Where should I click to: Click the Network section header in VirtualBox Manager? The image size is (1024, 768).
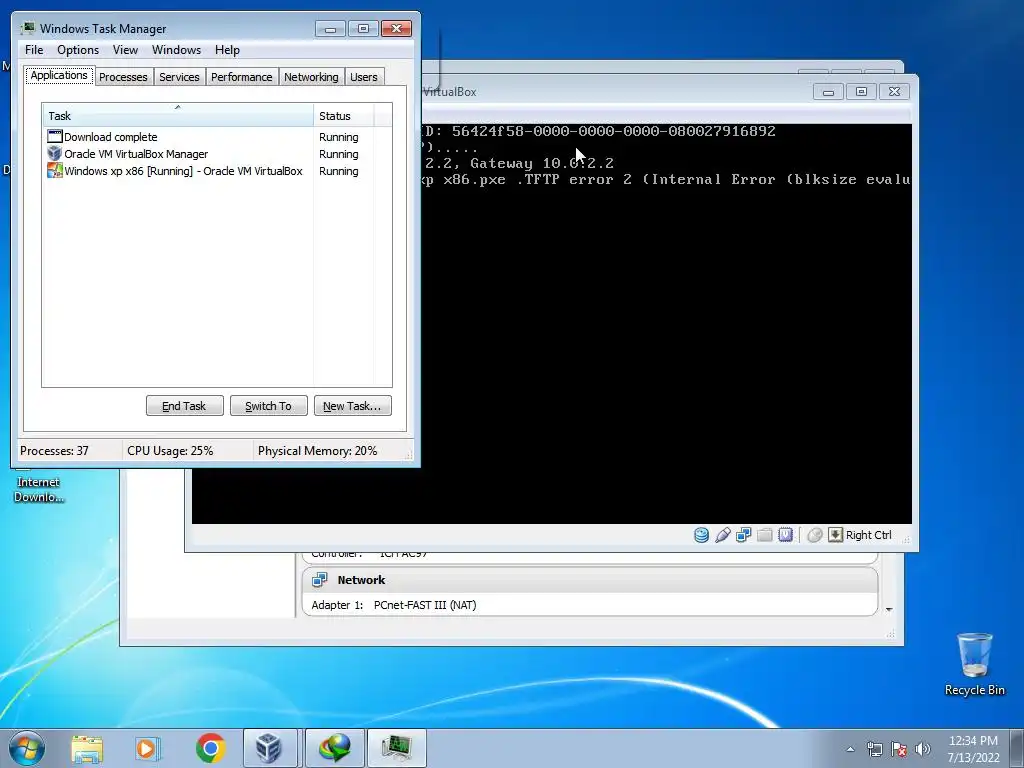click(590, 580)
